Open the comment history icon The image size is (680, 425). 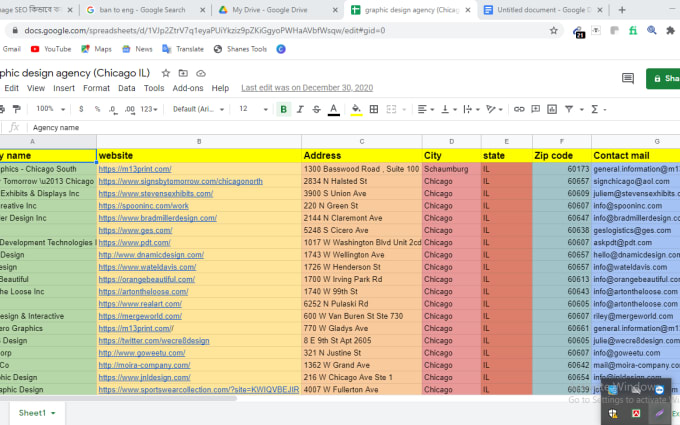628,78
